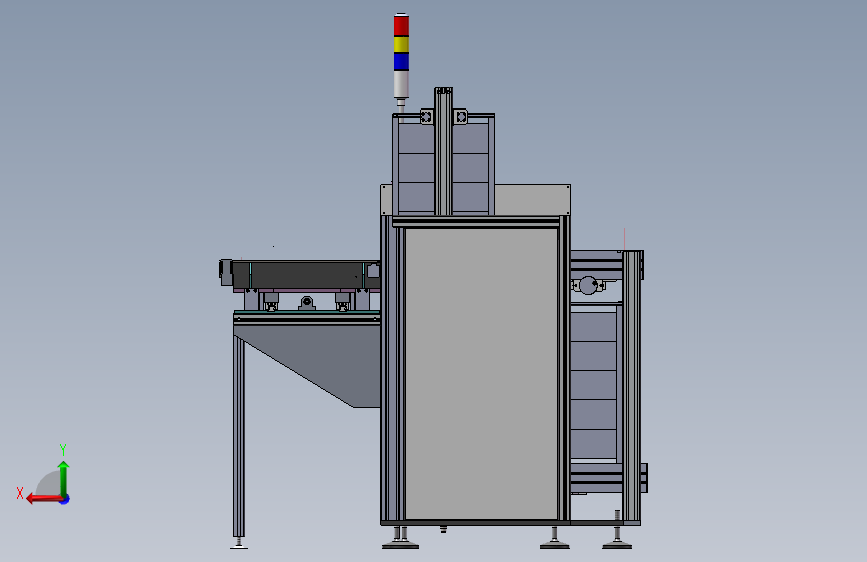Select the dark conveyor module on the left
This screenshot has width=867, height=562.
point(306,274)
